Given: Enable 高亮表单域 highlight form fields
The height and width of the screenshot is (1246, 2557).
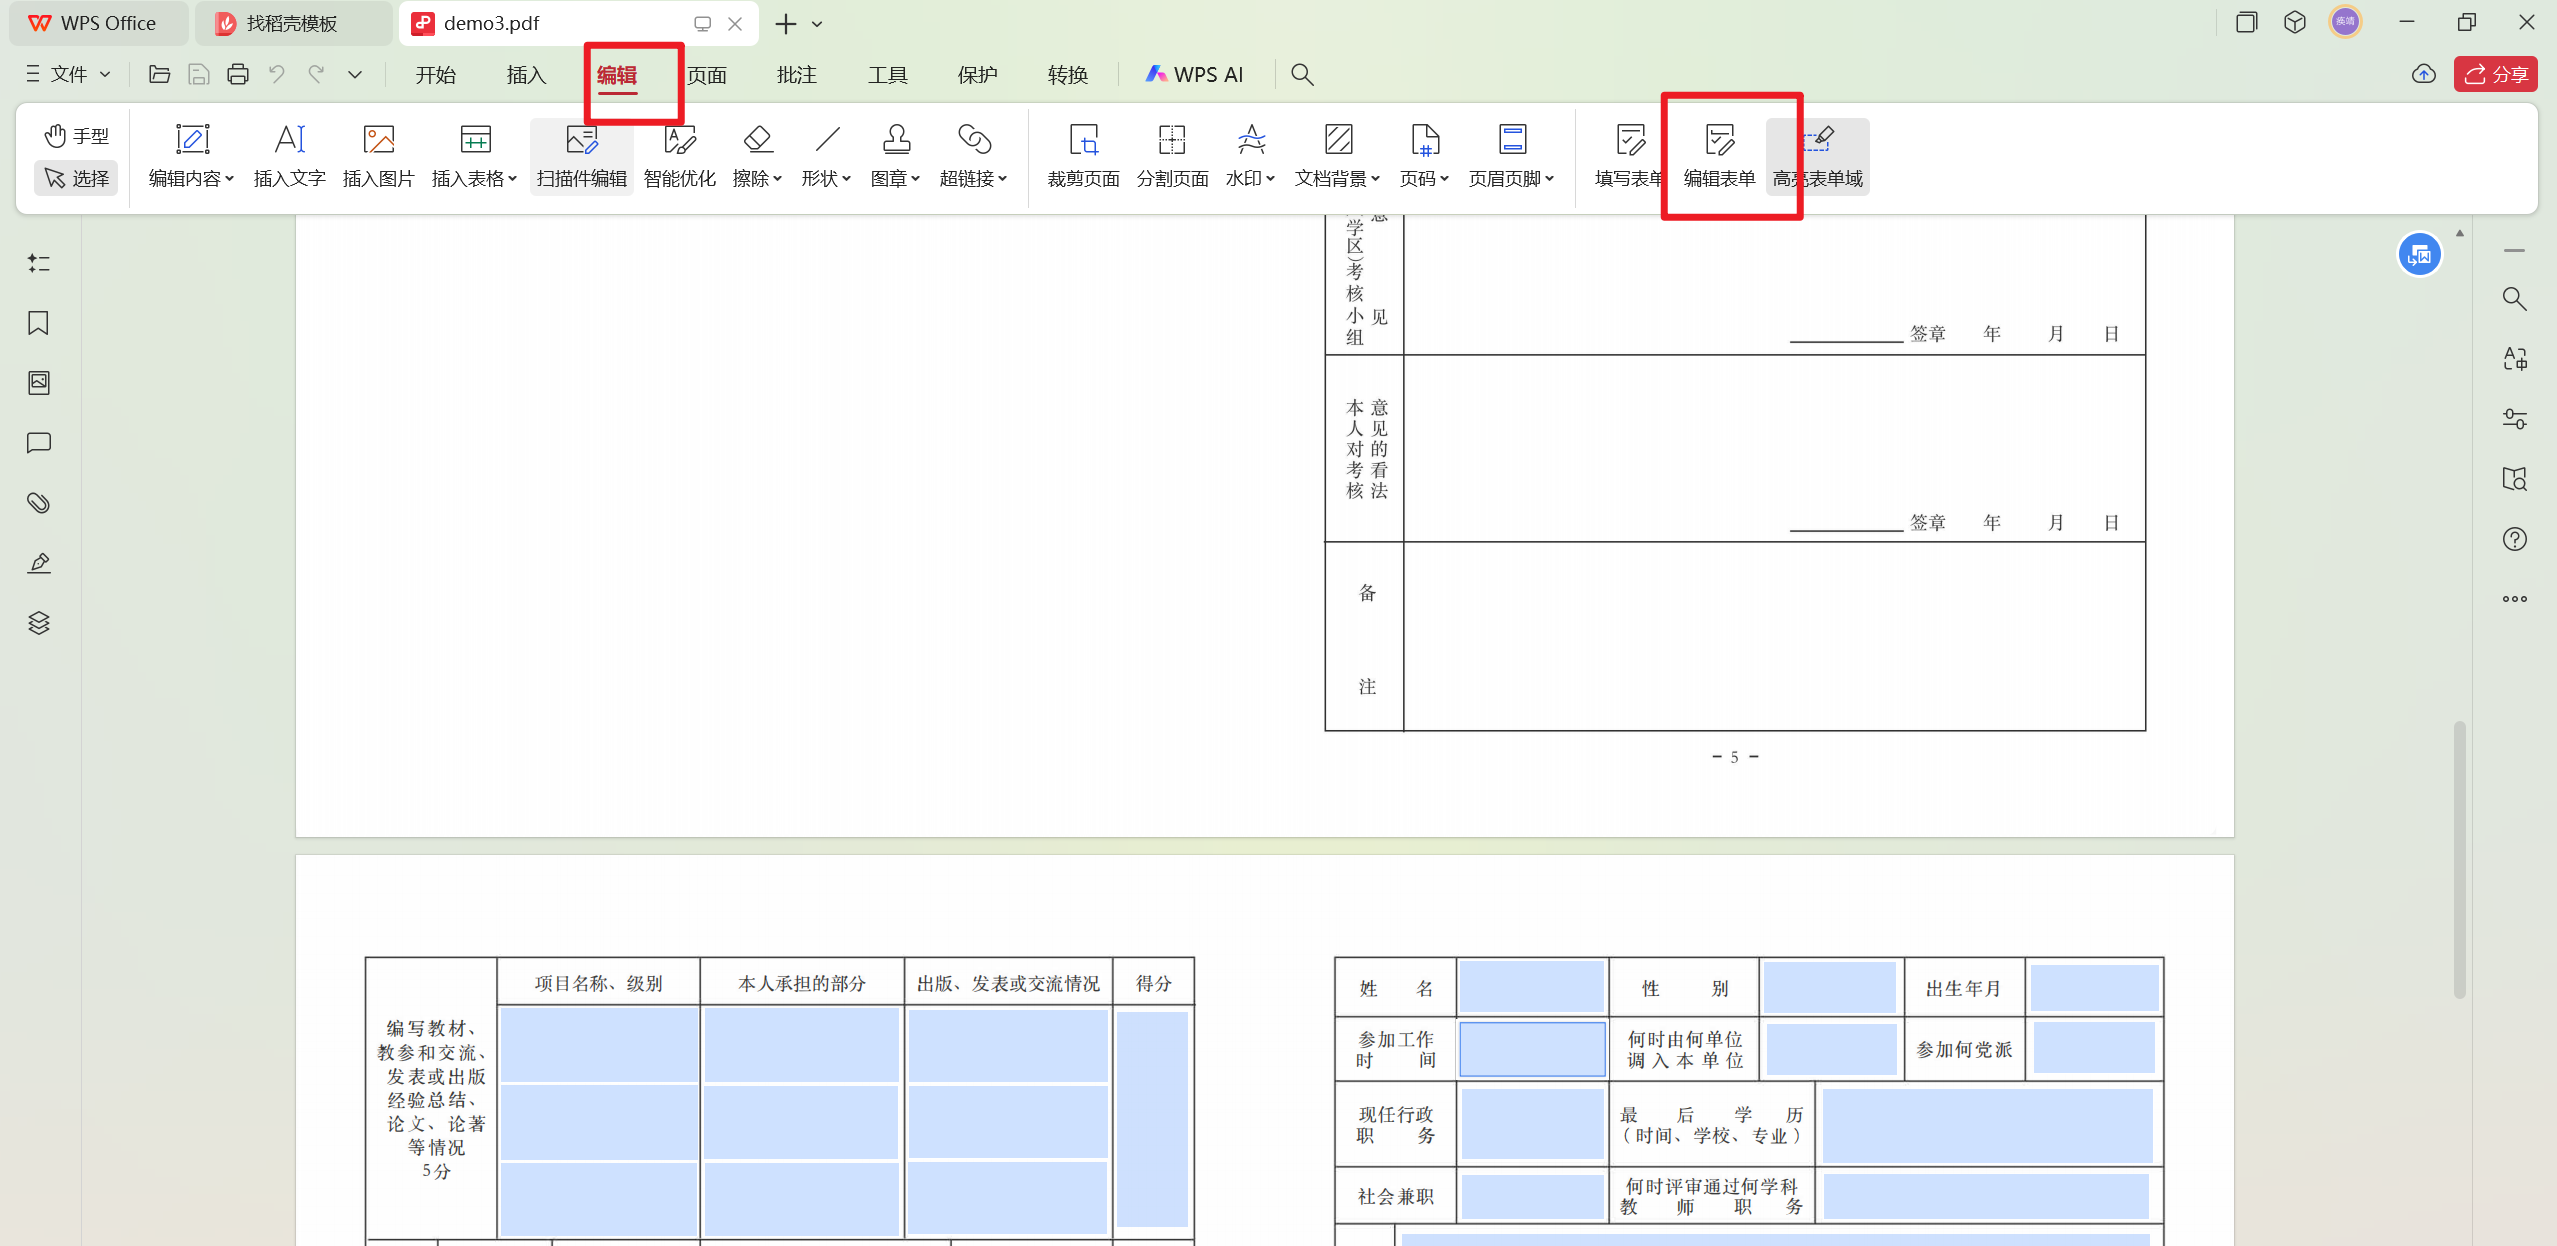Looking at the screenshot, I should click(x=1817, y=155).
